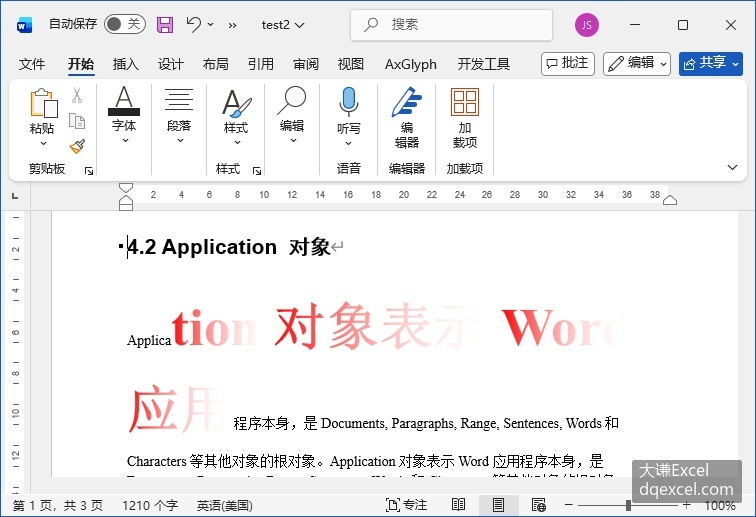Click the word Documents in body text
756x517 pixels.
(352, 423)
